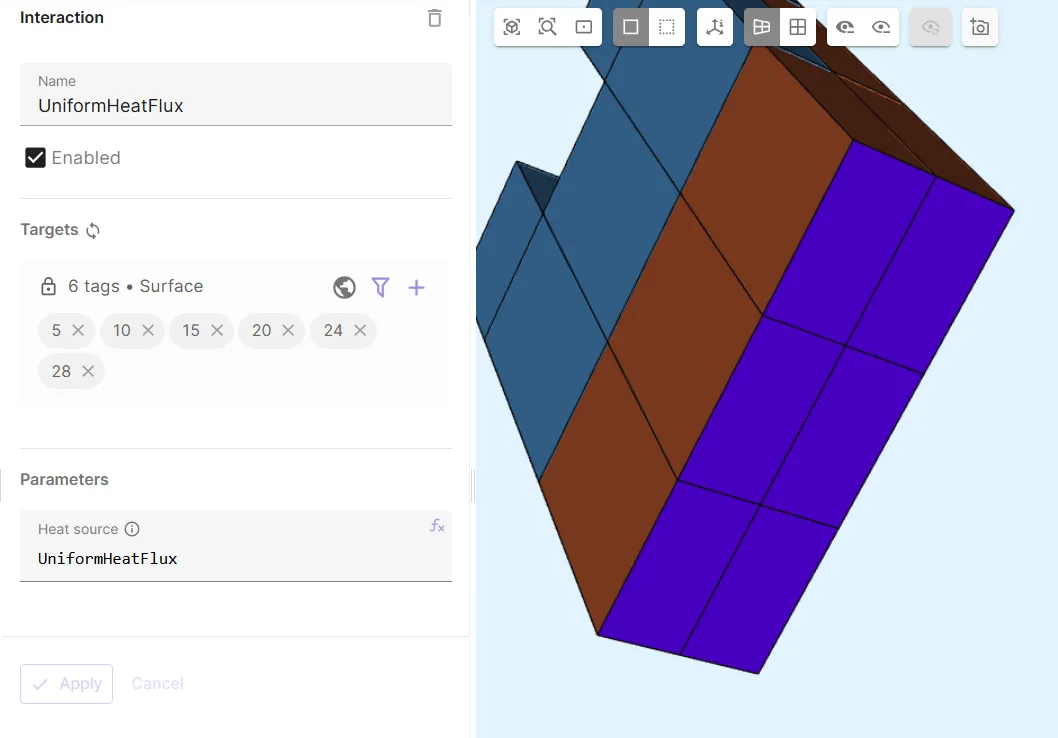Screen dimensions: 1058x738
Task: Take a viewport screenshot with camera icon
Action: pyautogui.click(x=979, y=28)
